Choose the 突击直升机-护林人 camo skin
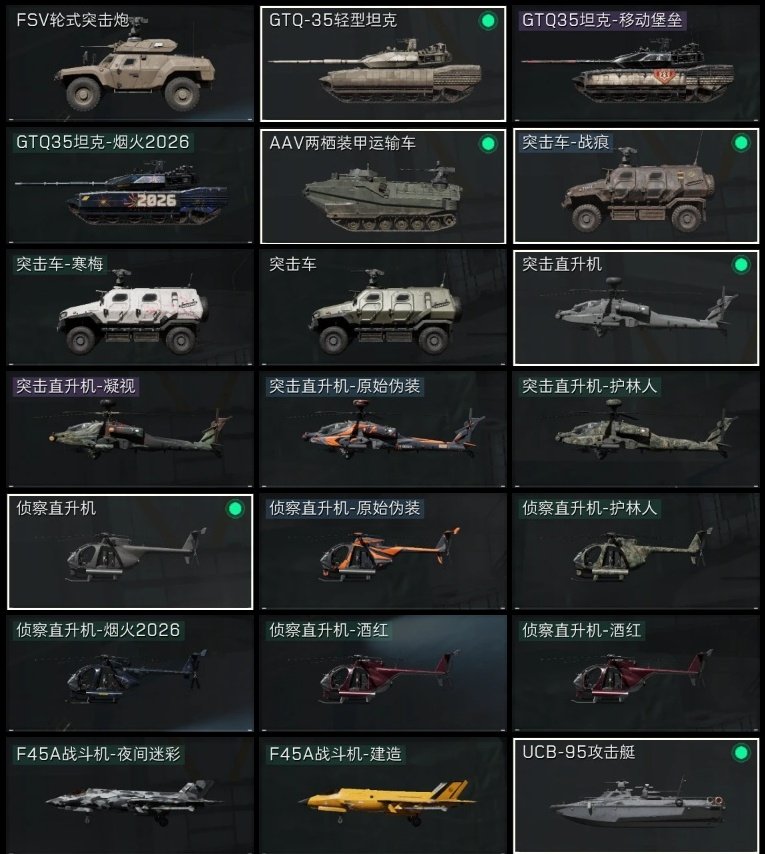This screenshot has width=765, height=854. tap(636, 429)
